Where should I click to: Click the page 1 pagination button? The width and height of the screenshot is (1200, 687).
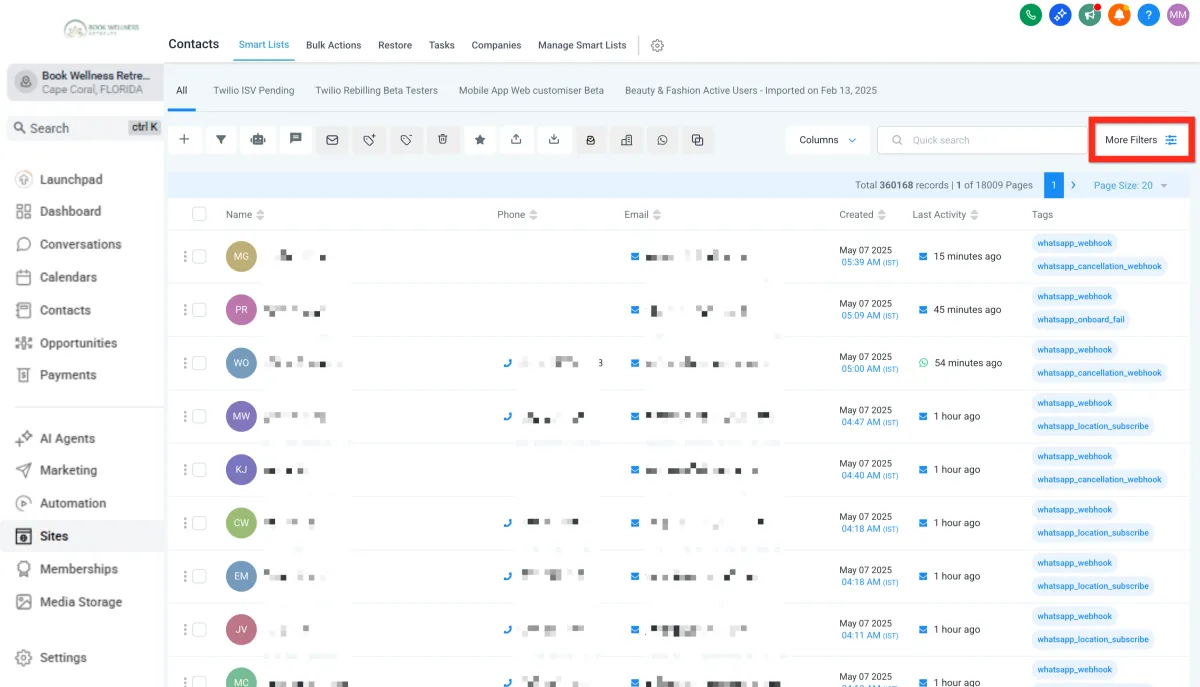[x=1054, y=185]
